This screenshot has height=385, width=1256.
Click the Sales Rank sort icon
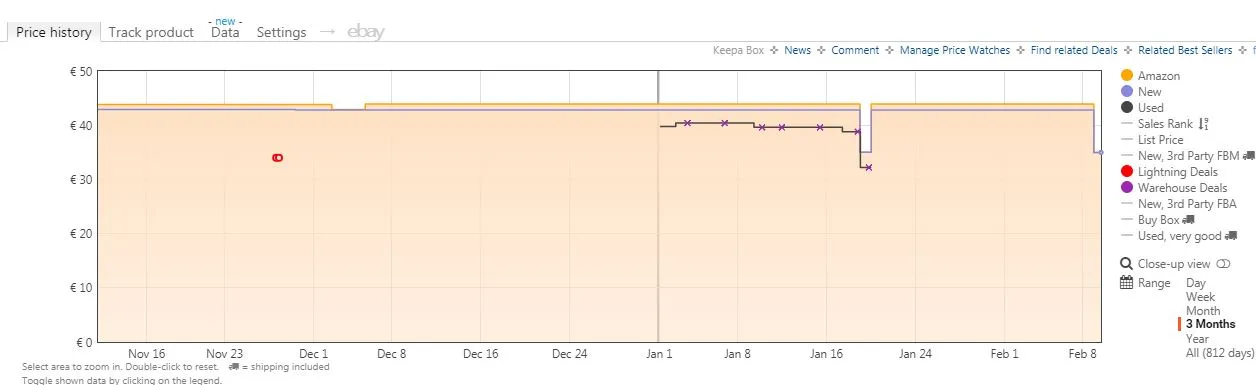tap(1204, 124)
